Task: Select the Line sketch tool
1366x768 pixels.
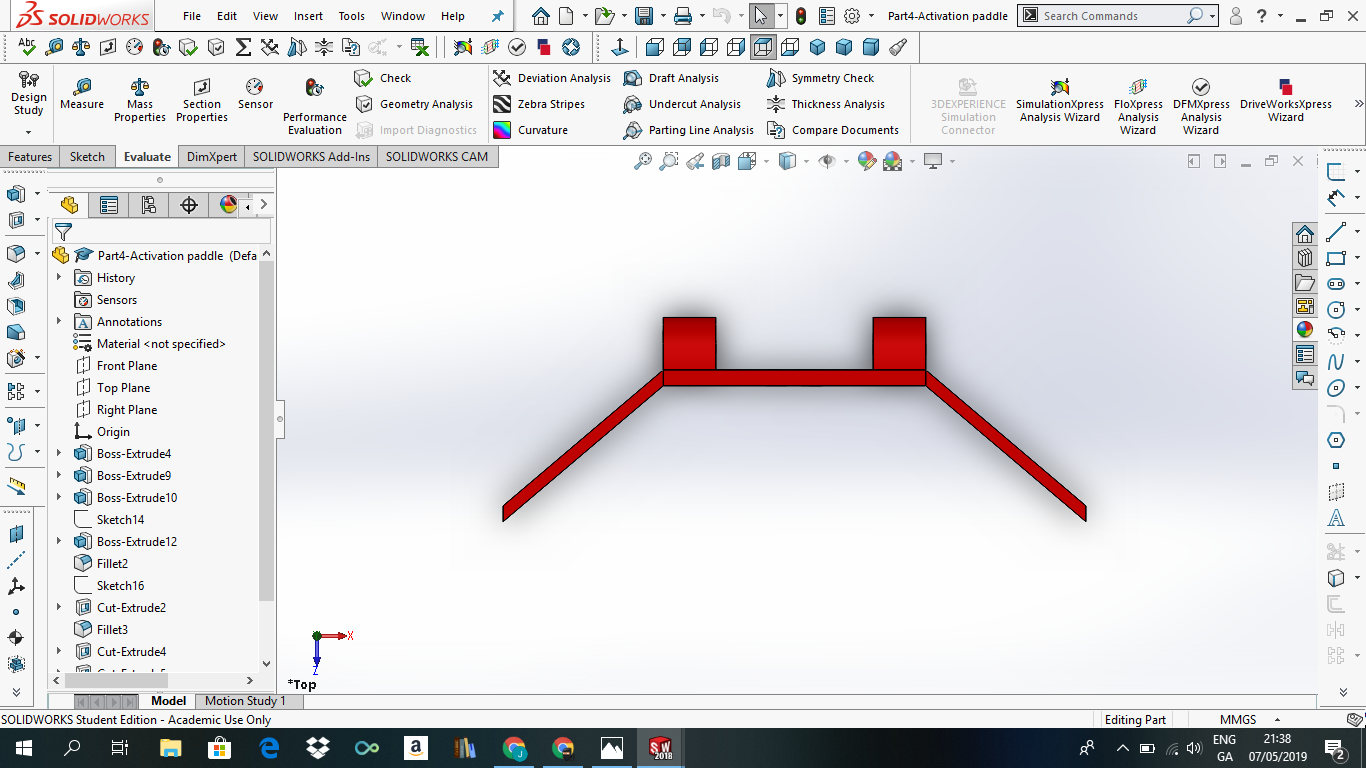Action: 1336,232
